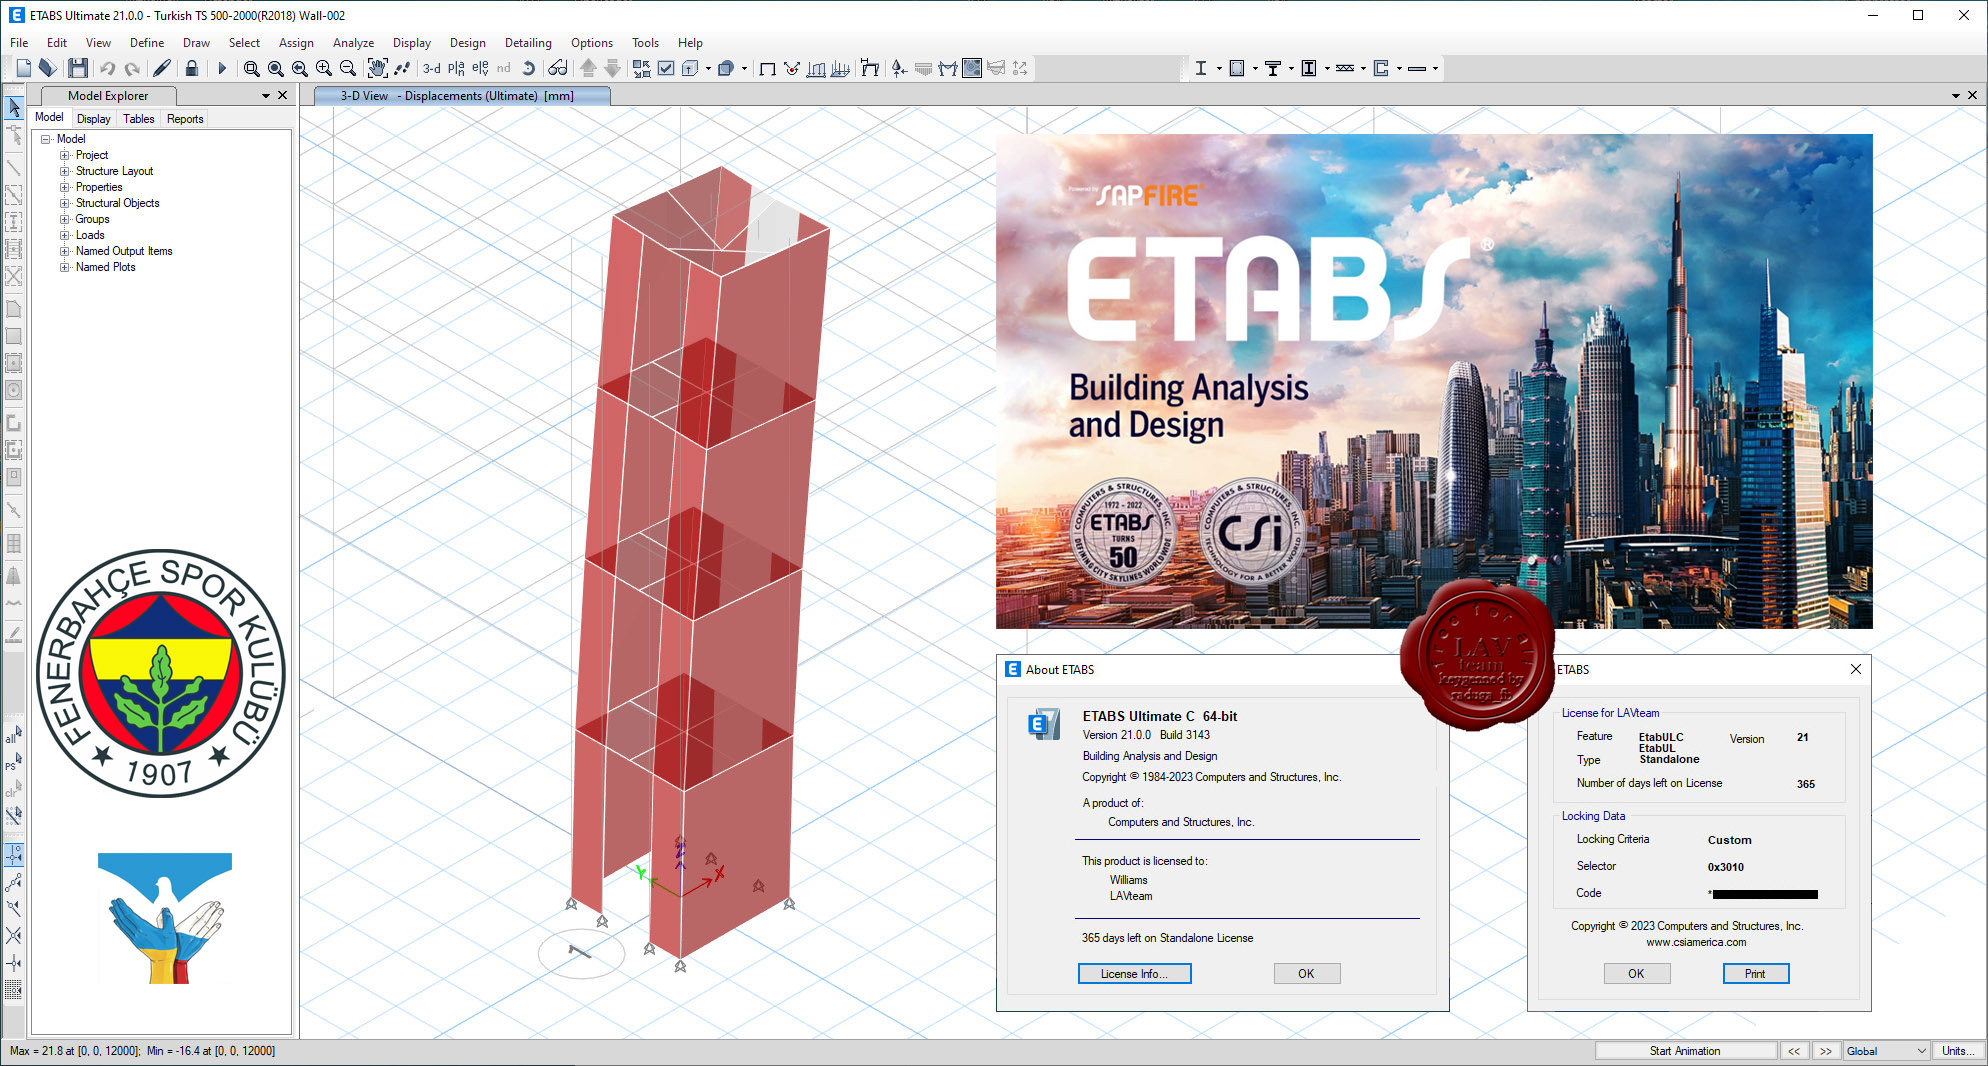Close the ETABS license dialog
1988x1066 pixels.
coord(1856,669)
